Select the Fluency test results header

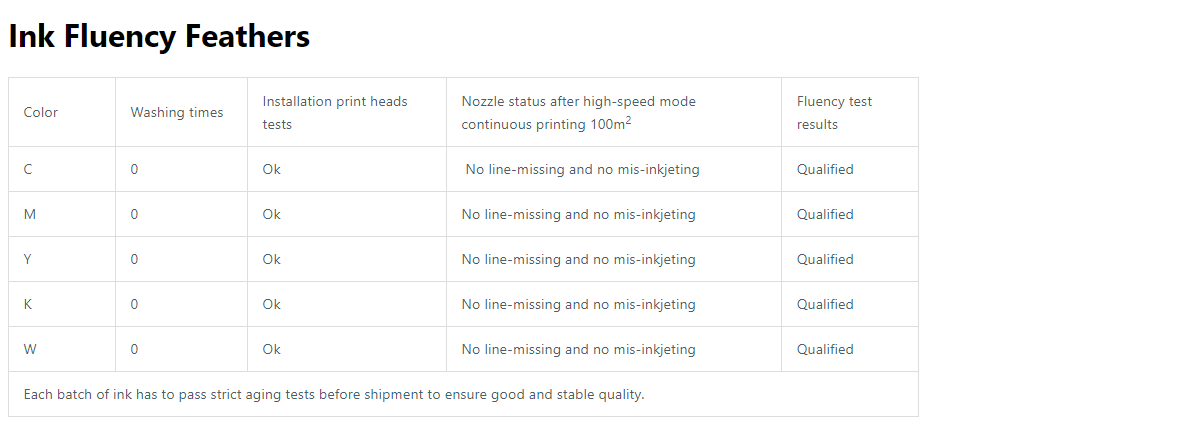tap(850, 112)
